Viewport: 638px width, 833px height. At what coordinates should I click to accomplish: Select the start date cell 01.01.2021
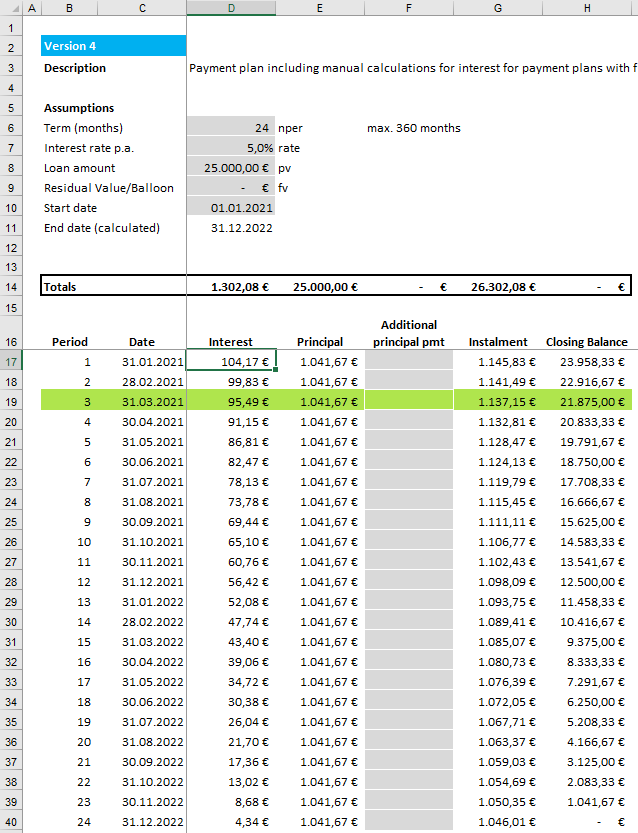point(231,207)
